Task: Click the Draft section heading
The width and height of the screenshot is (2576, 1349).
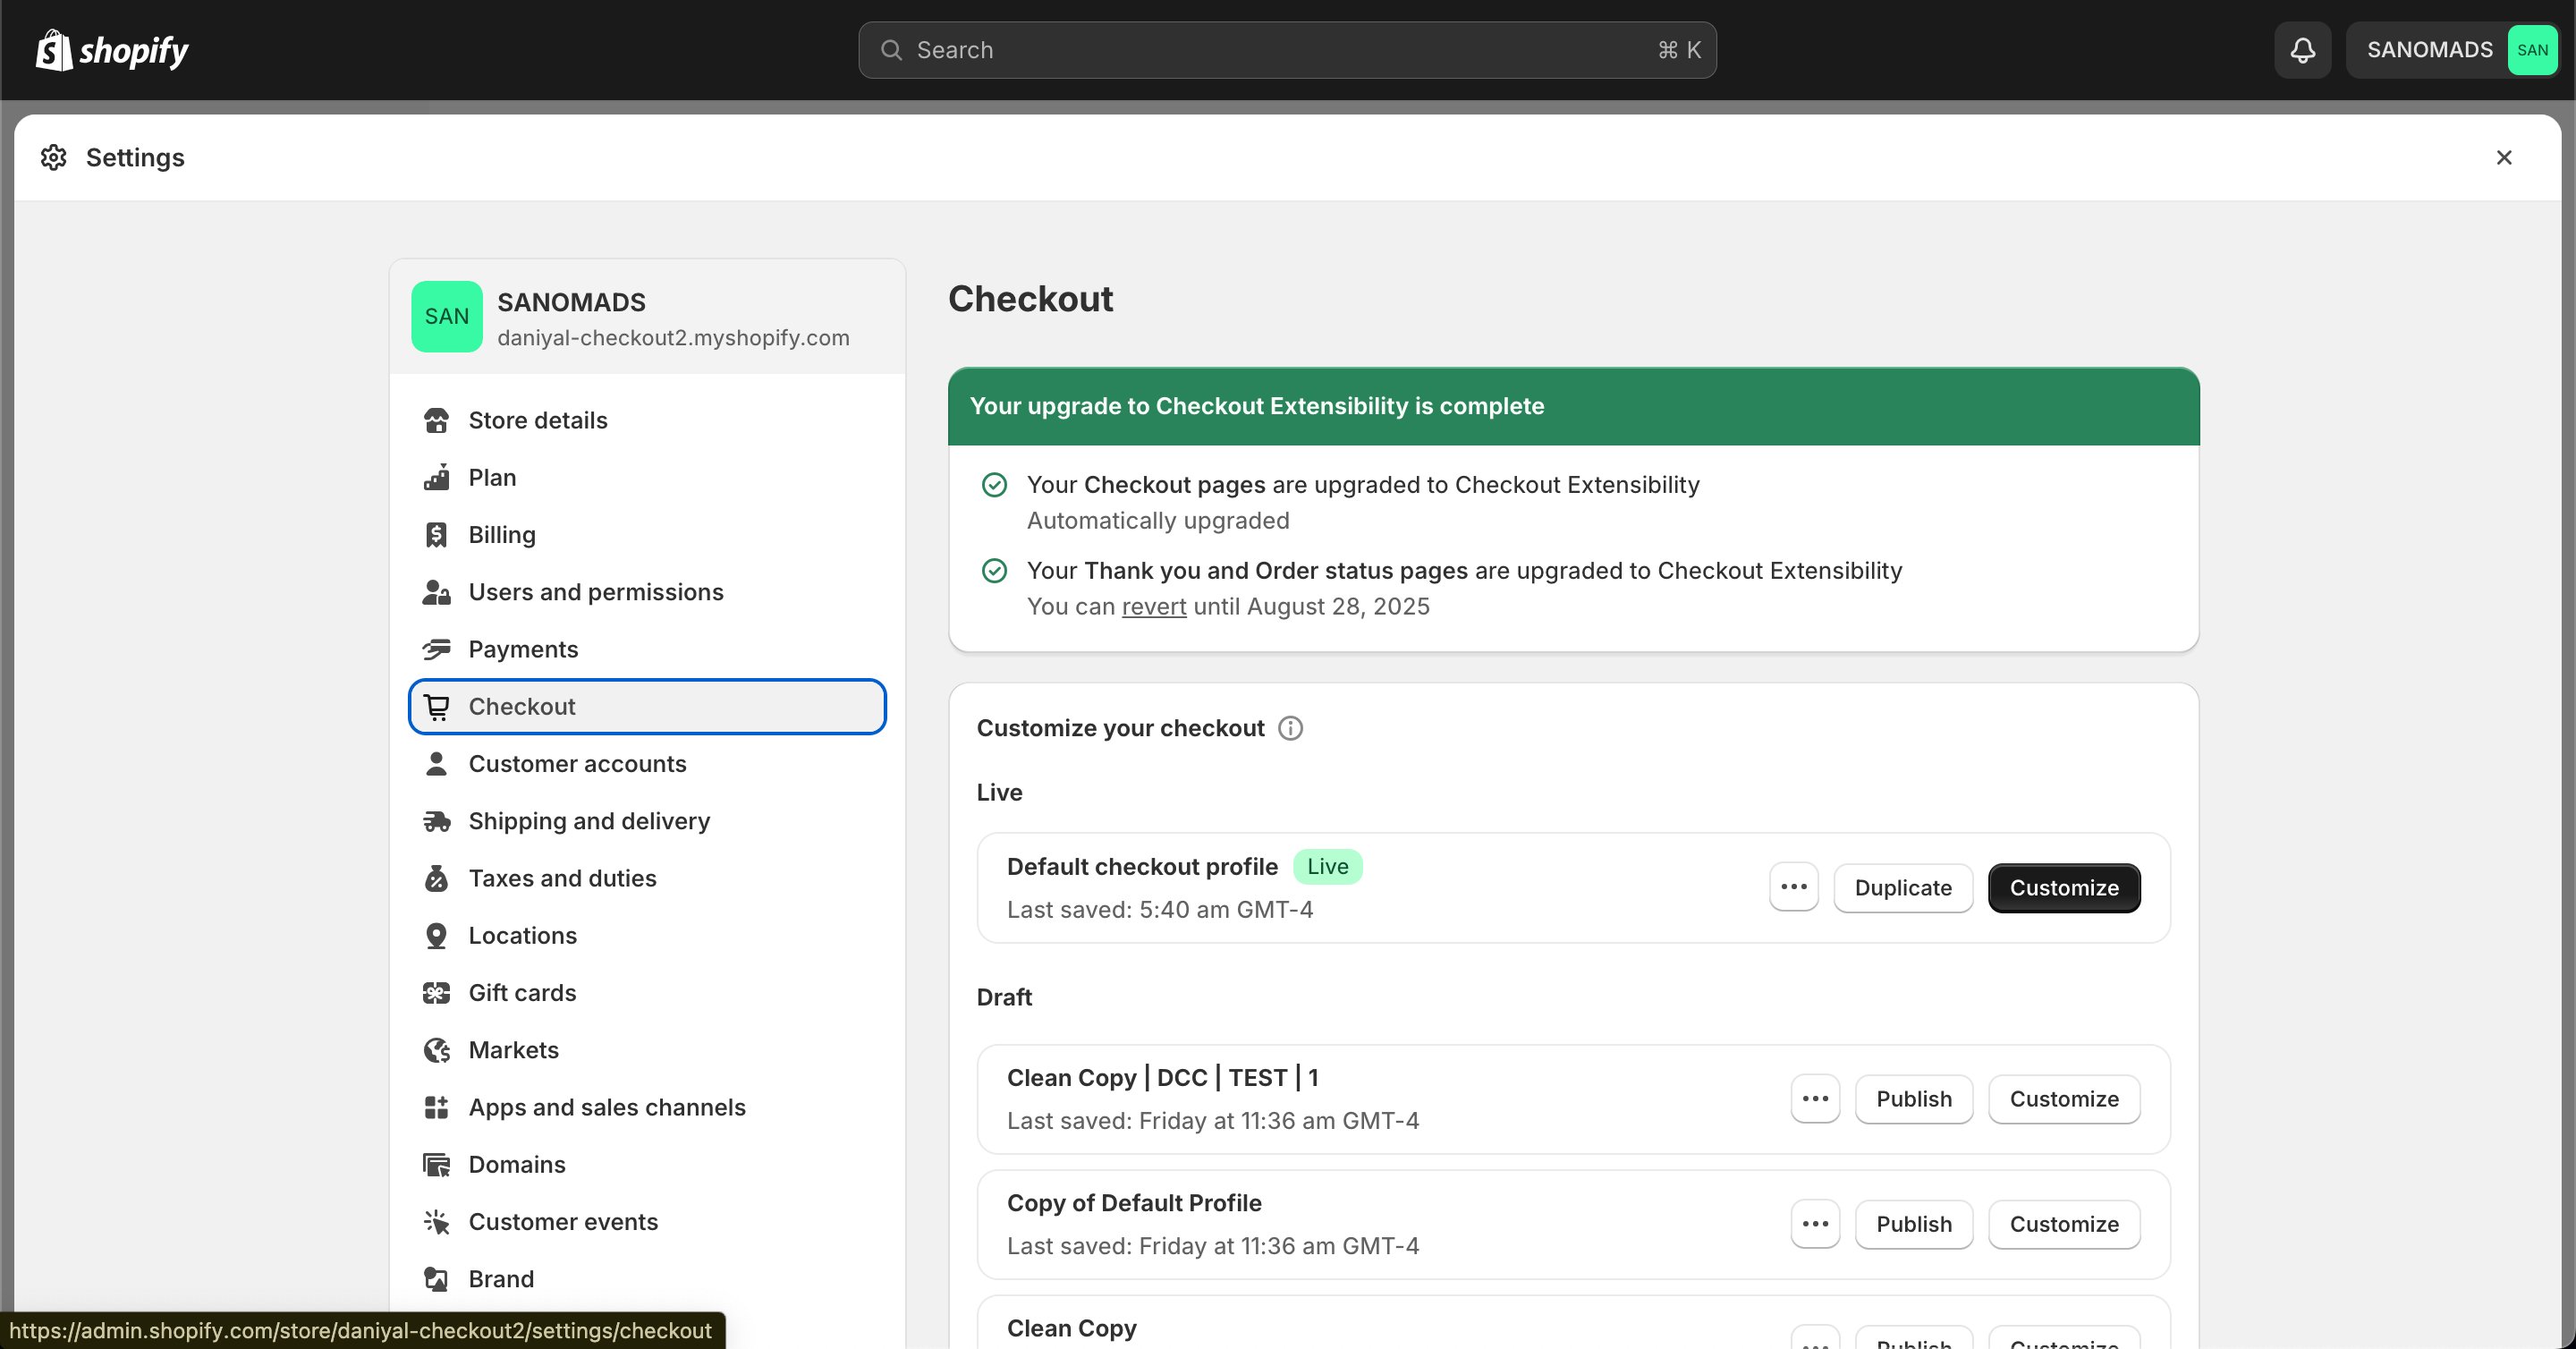Action: 1004,997
